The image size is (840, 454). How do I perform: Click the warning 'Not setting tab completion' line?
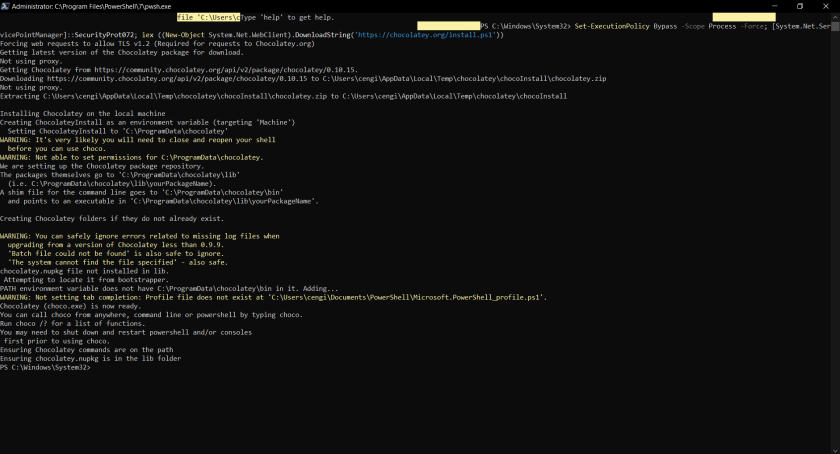[x=270, y=297]
